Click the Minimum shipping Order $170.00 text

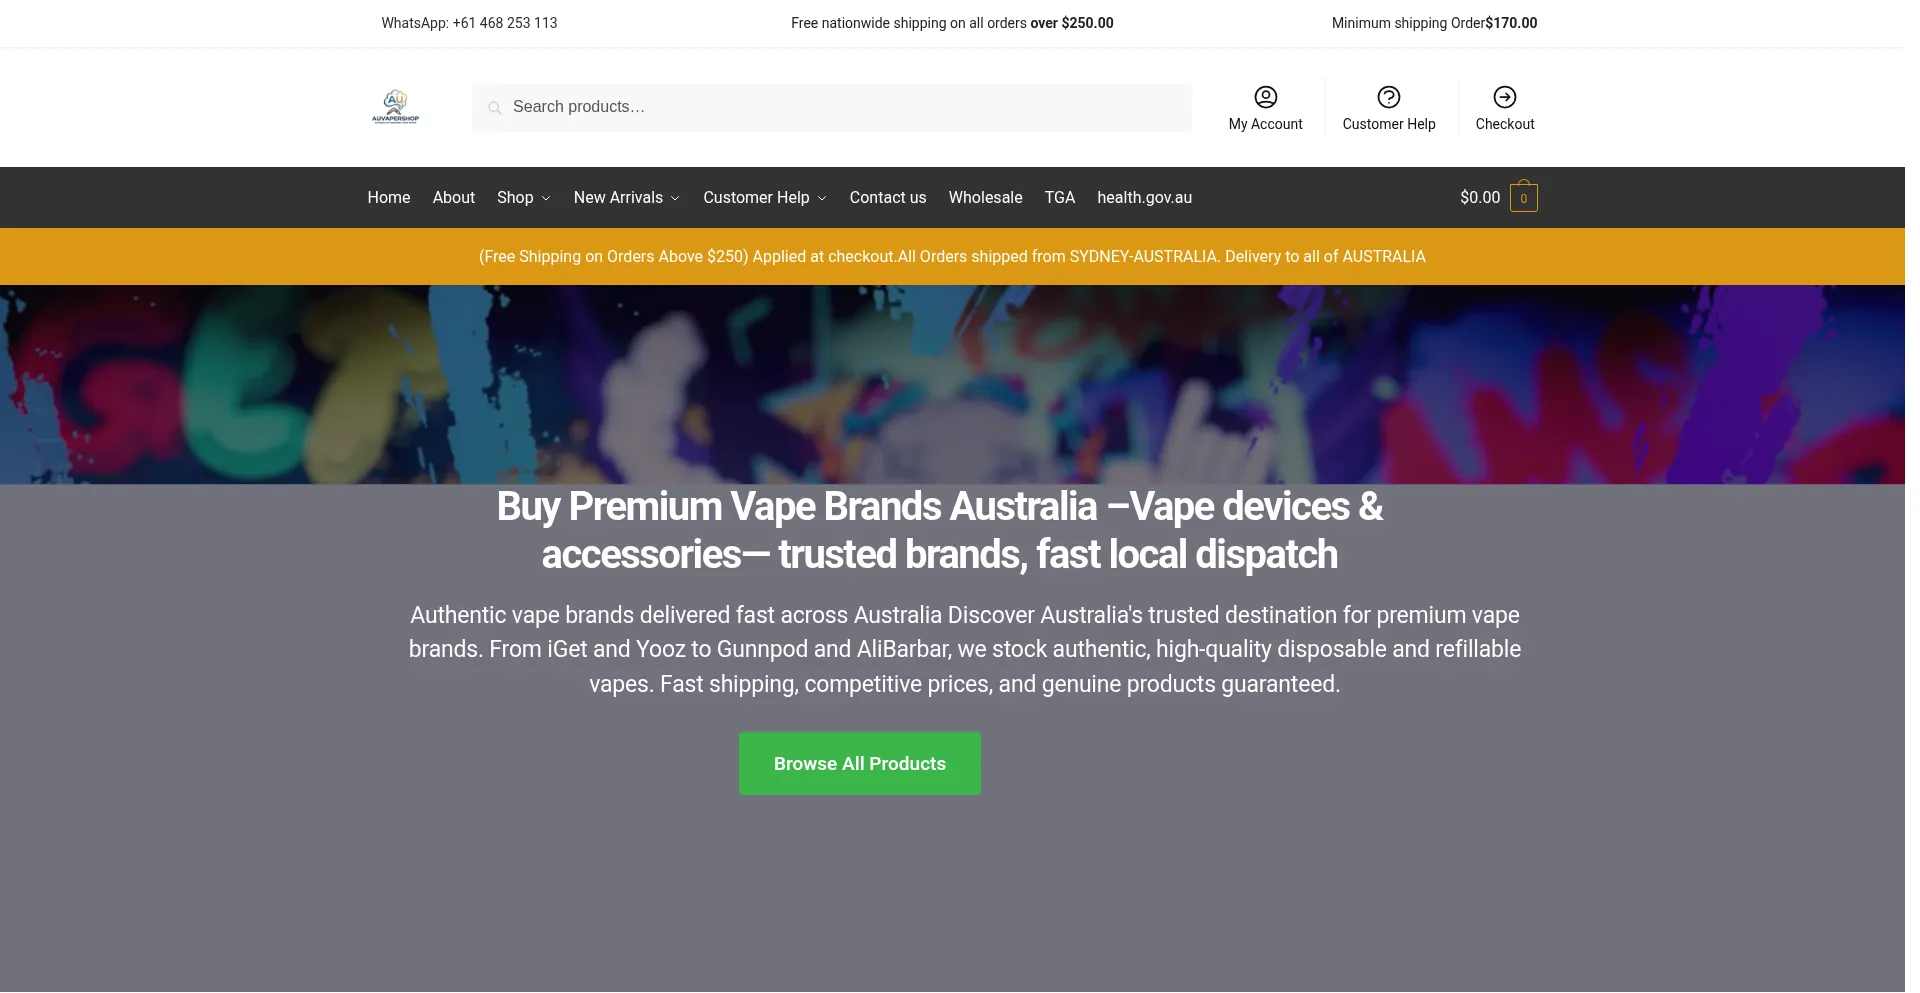tap(1434, 23)
